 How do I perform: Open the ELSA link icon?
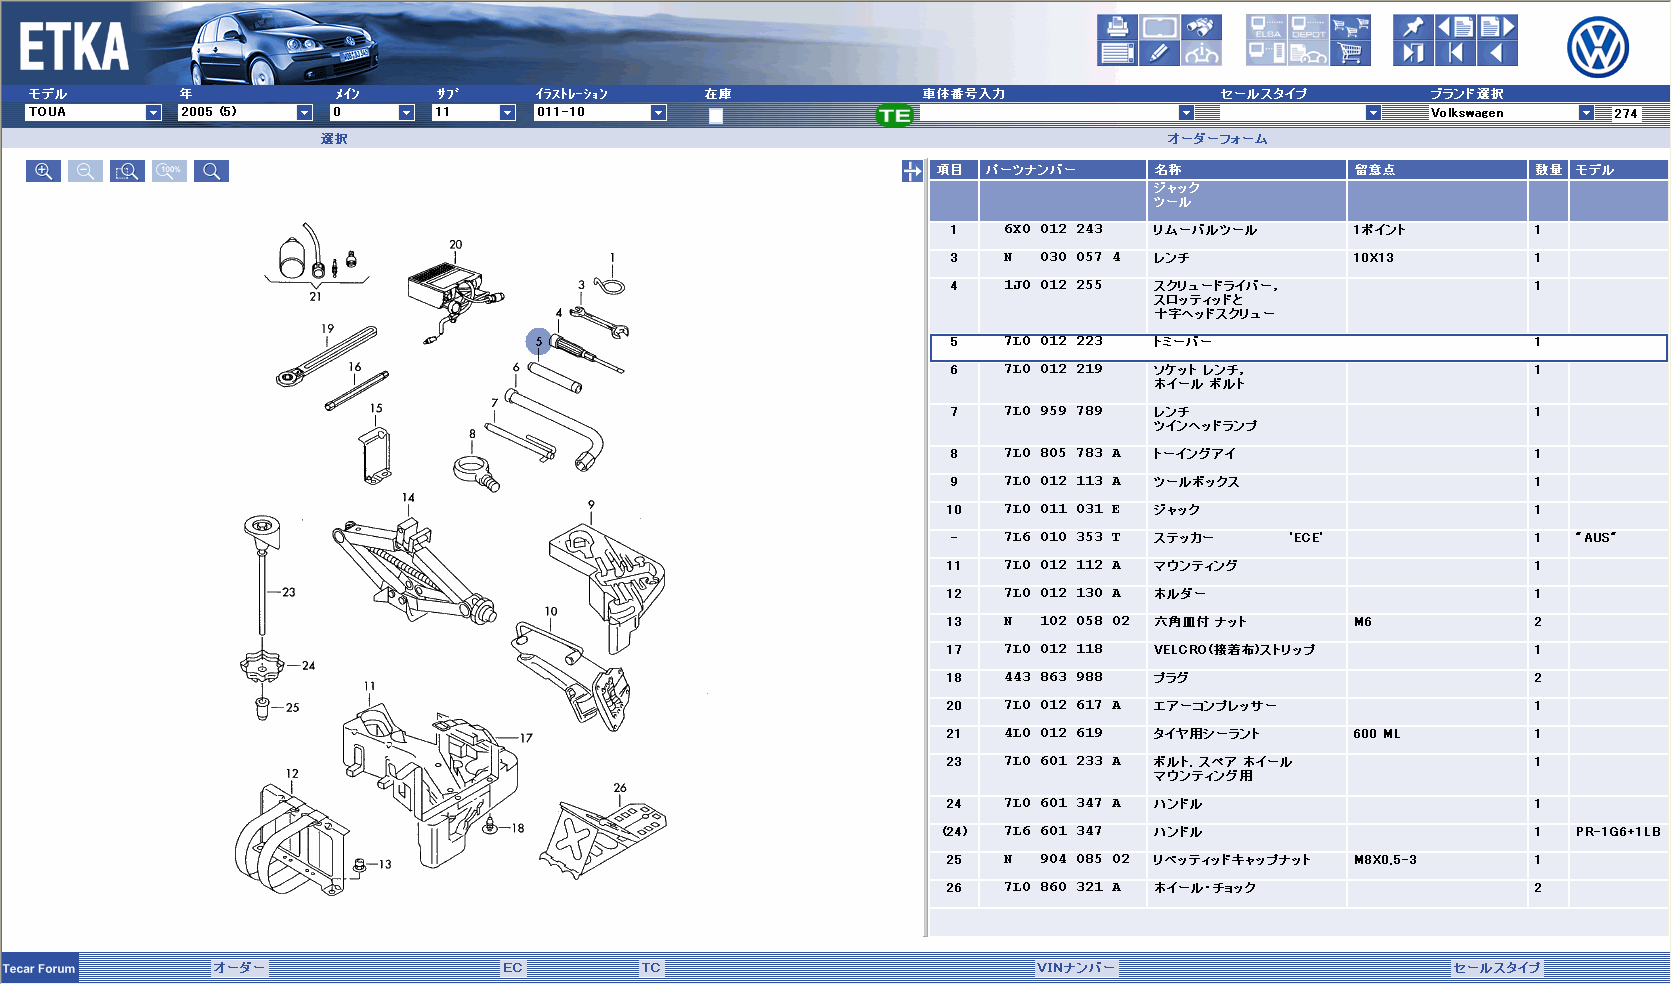coord(1267,27)
